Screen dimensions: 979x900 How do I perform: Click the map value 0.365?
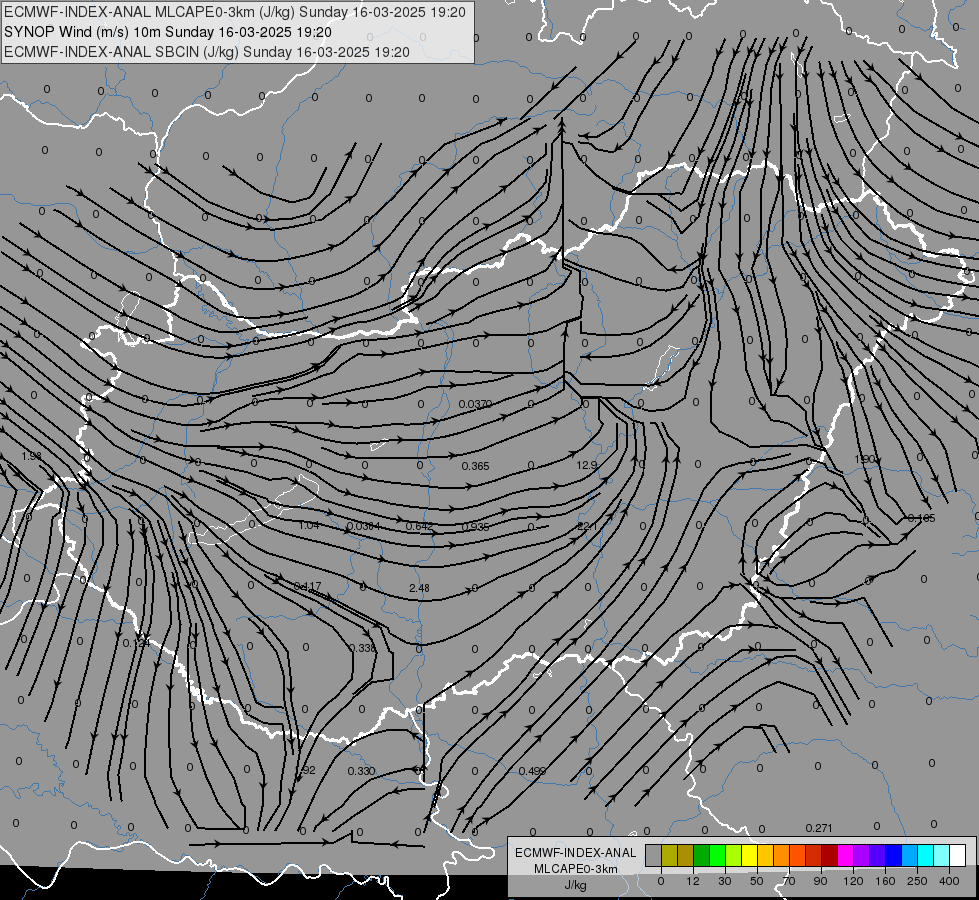click(475, 466)
